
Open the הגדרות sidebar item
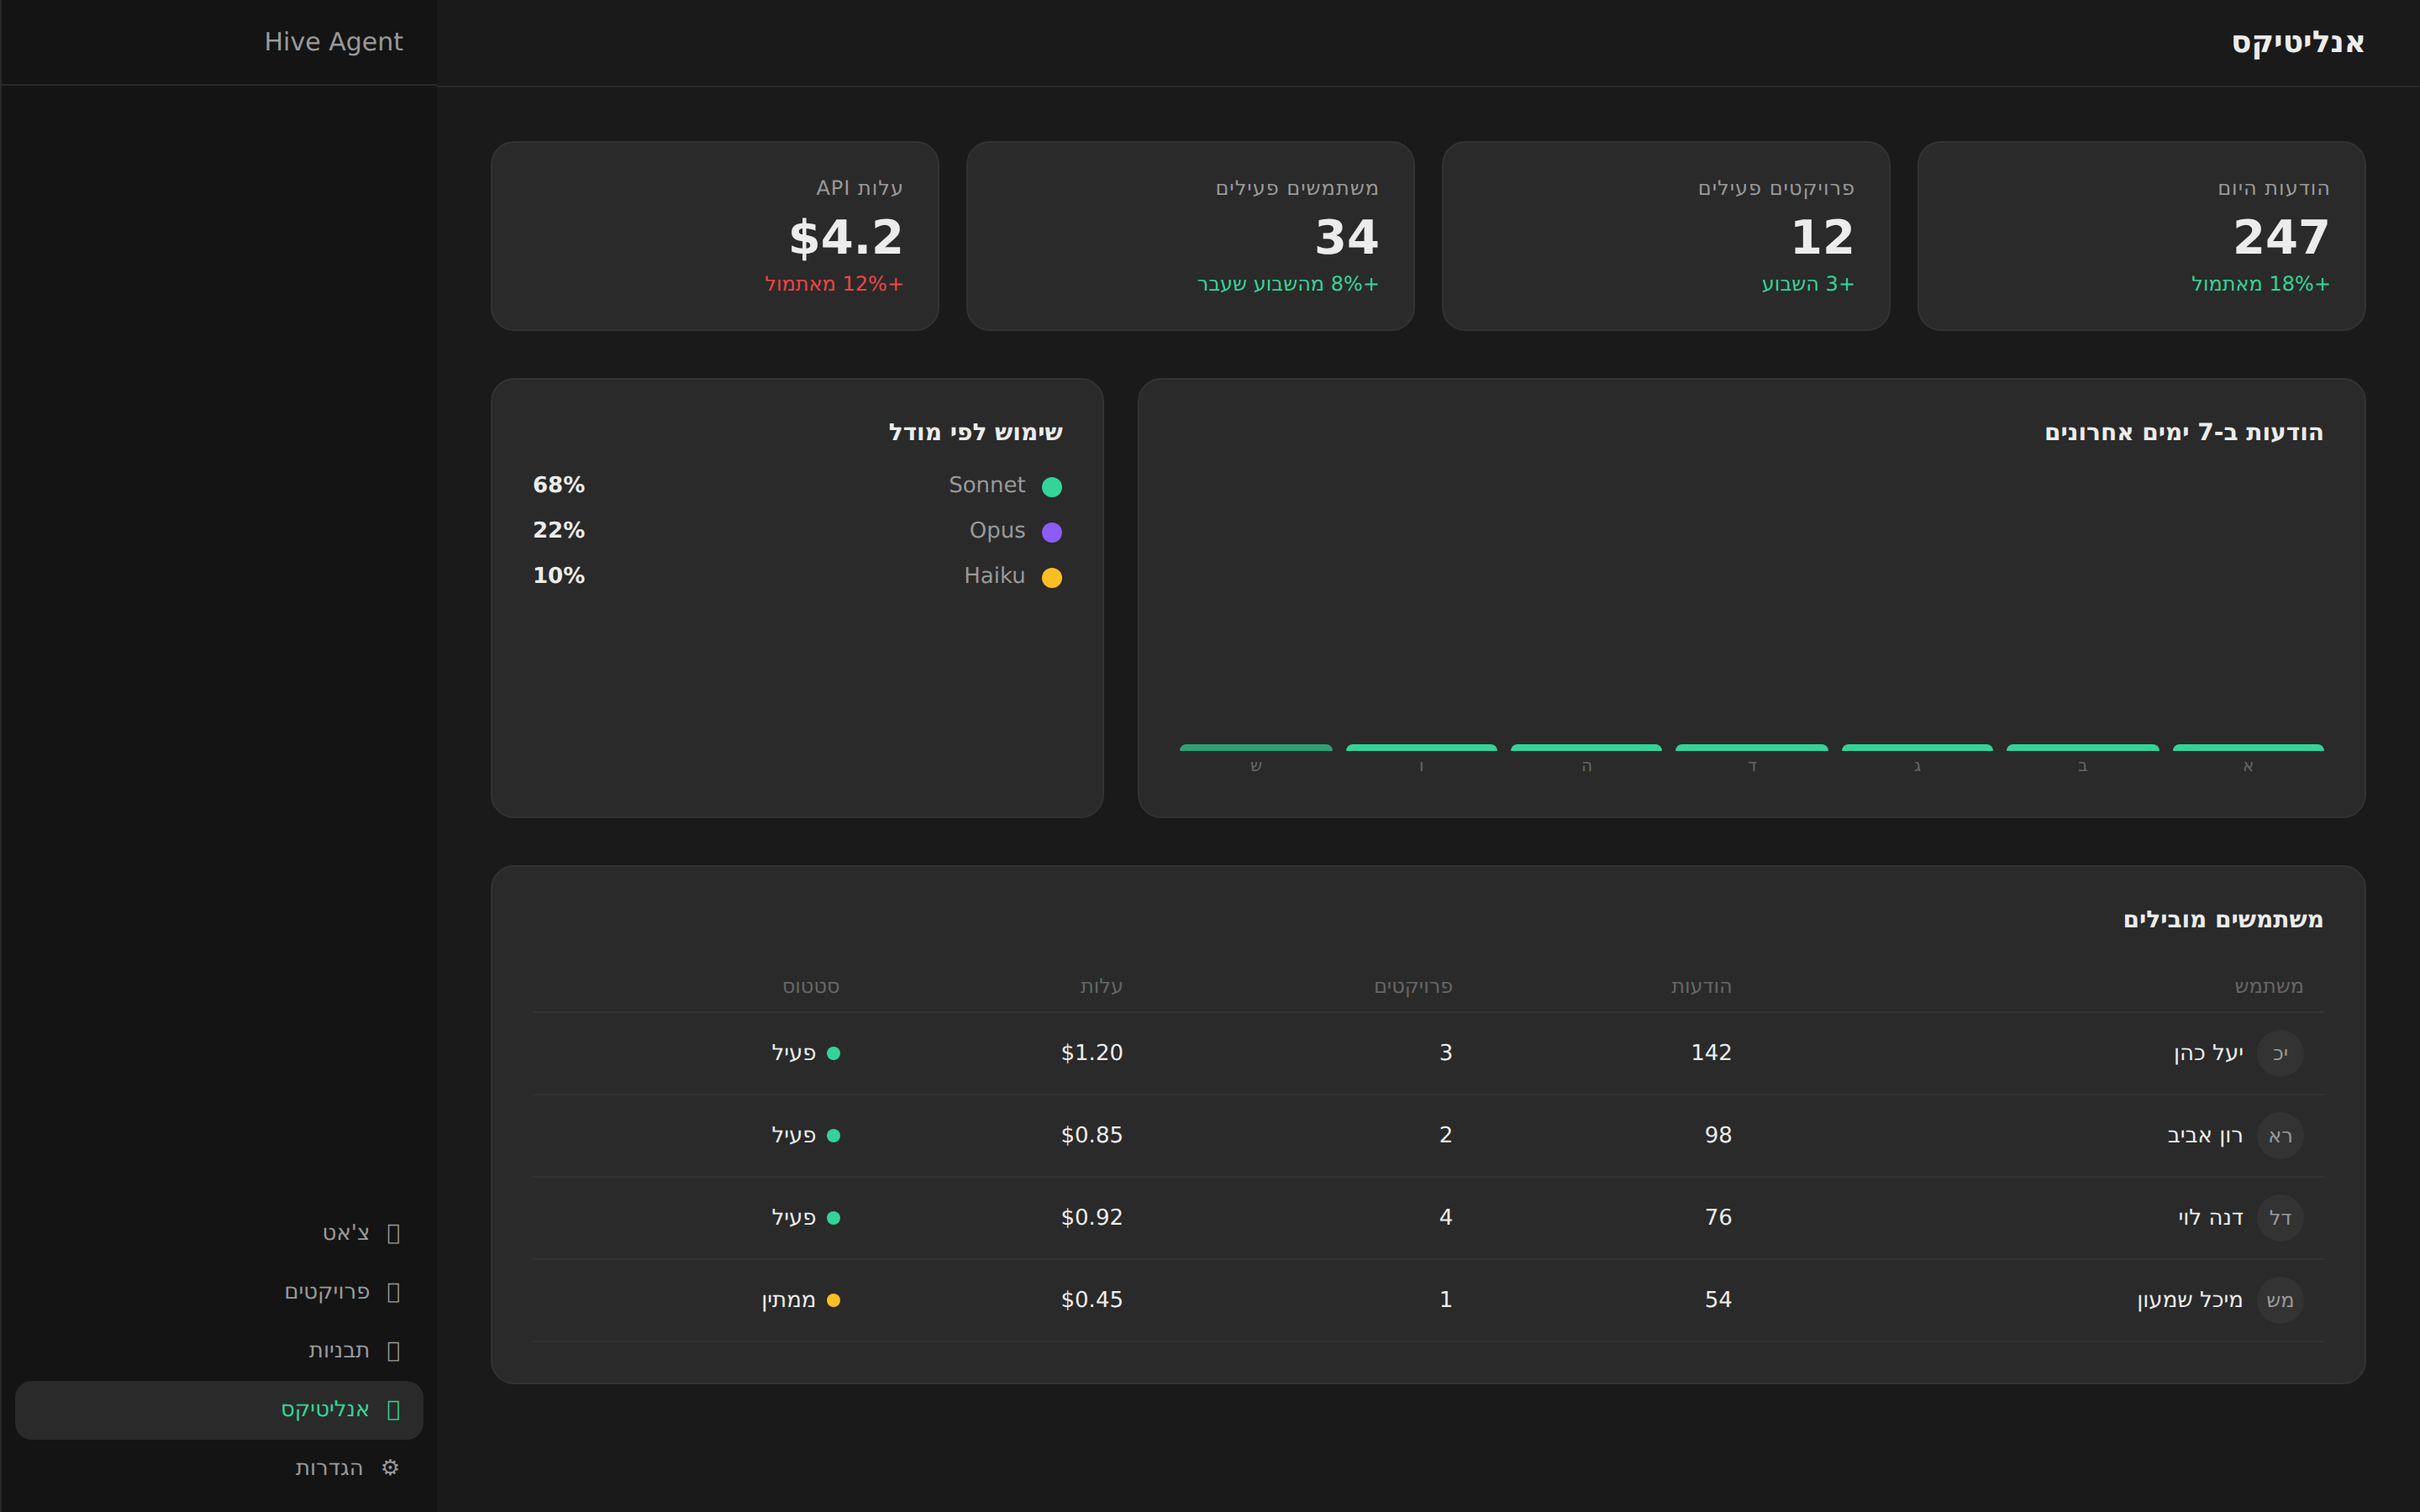[x=219, y=1468]
